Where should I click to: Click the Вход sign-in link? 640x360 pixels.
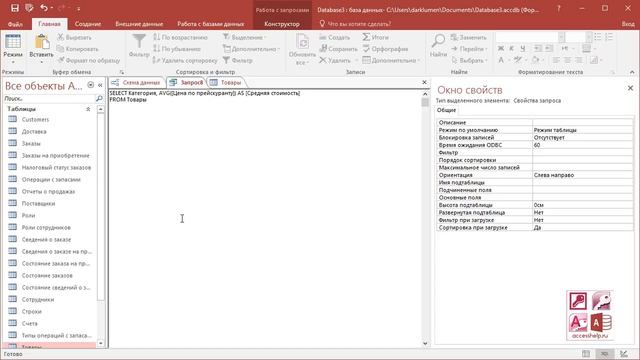point(628,24)
